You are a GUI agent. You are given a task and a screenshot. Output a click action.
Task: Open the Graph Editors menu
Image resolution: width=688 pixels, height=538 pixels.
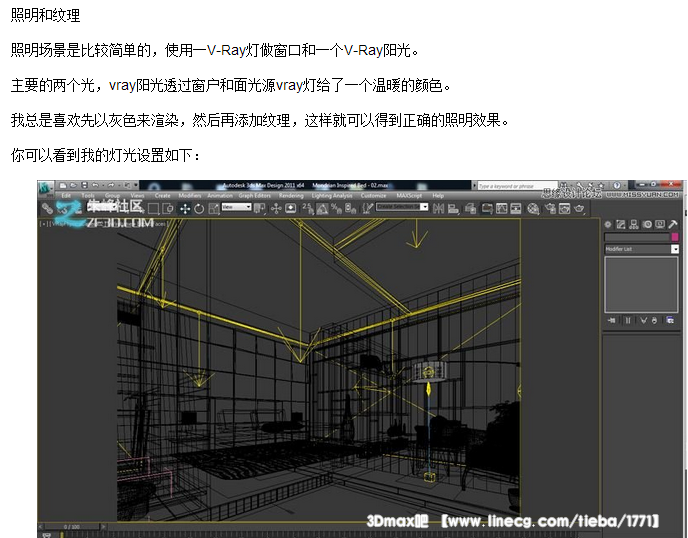254,196
